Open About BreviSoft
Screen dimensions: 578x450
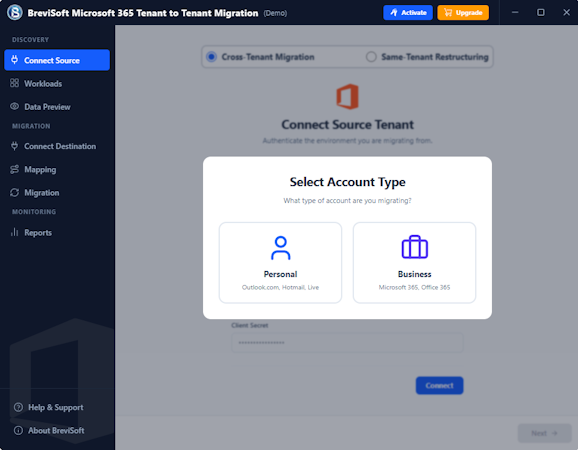(x=57, y=430)
